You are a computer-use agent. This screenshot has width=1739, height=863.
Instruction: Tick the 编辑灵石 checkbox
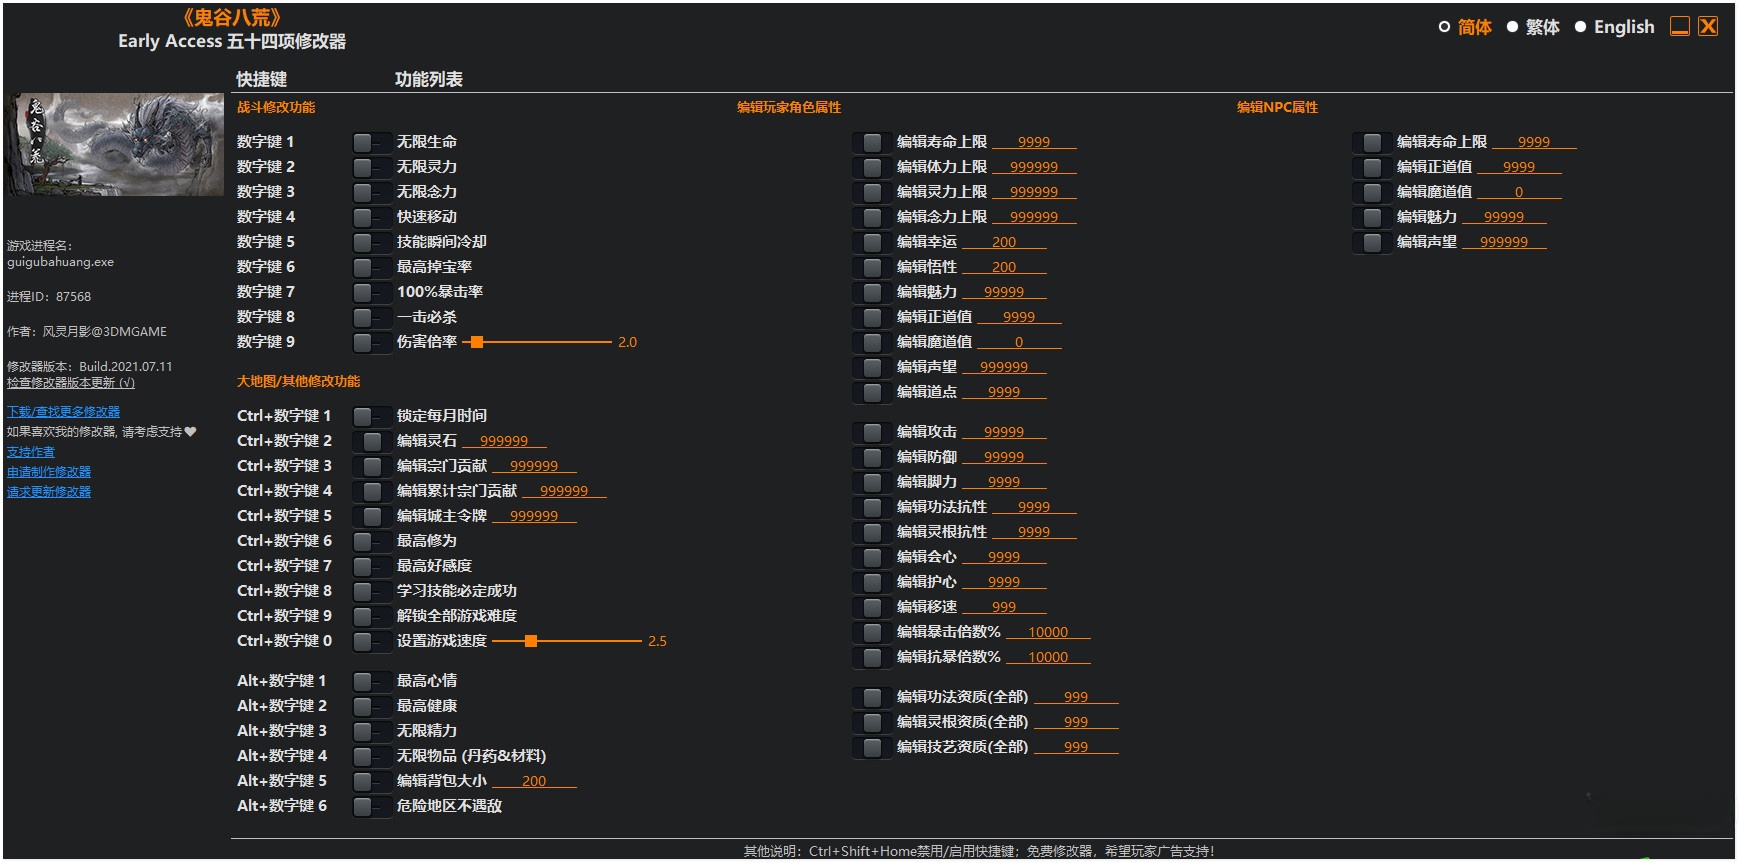point(372,442)
